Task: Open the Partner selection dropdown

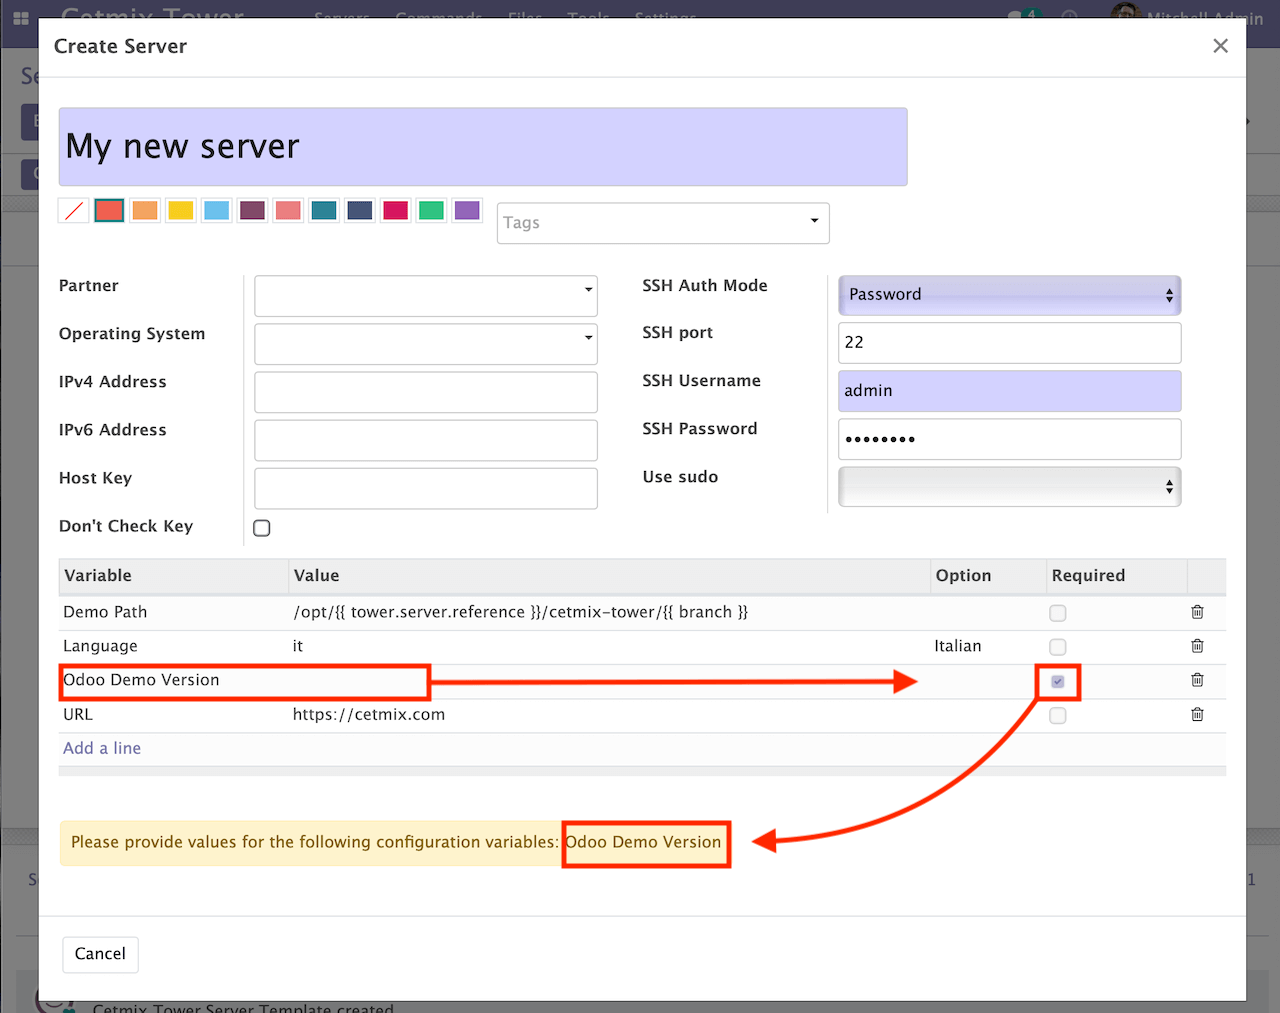Action: [x=425, y=295]
